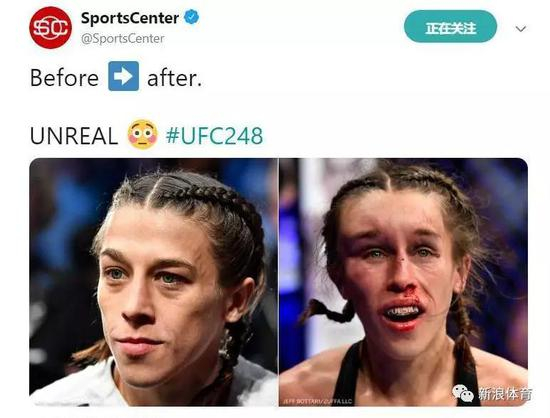Open the right 'after' photo
The height and width of the screenshot is (418, 550).
pyautogui.click(x=404, y=282)
